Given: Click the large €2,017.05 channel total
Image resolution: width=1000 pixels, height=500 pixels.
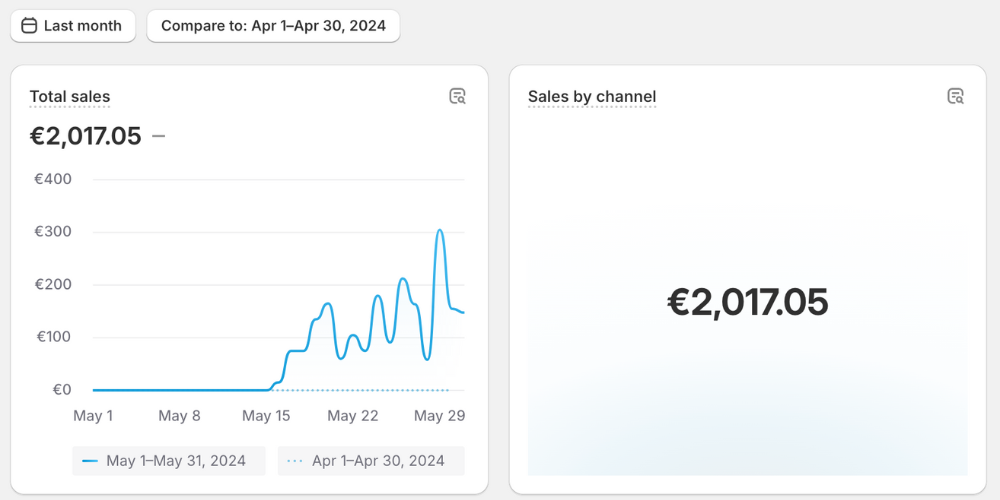Looking at the screenshot, I should pyautogui.click(x=747, y=302).
